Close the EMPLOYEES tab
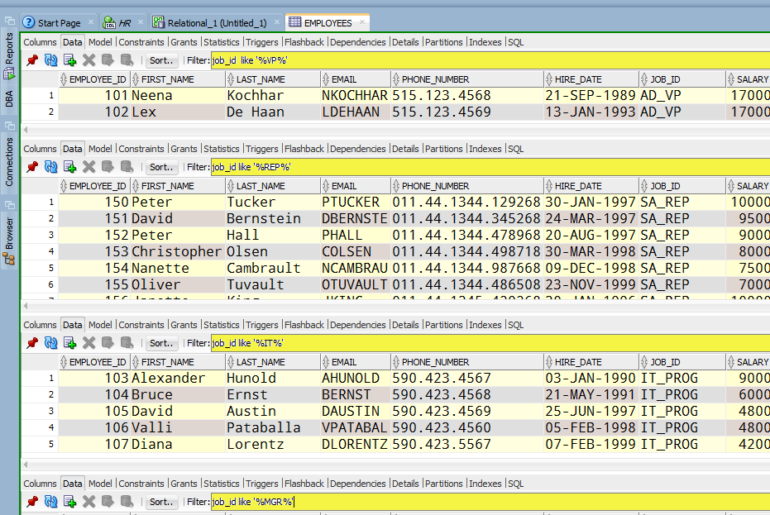This screenshot has height=515, width=770. click(x=362, y=22)
